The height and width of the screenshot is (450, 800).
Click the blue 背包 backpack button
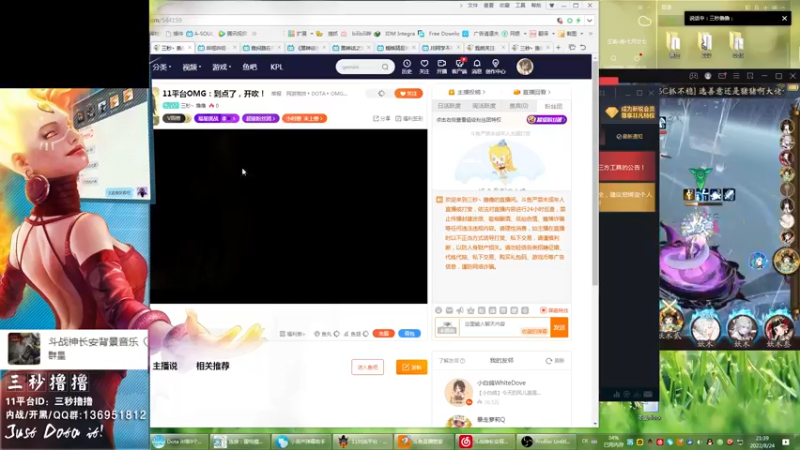[409, 333]
